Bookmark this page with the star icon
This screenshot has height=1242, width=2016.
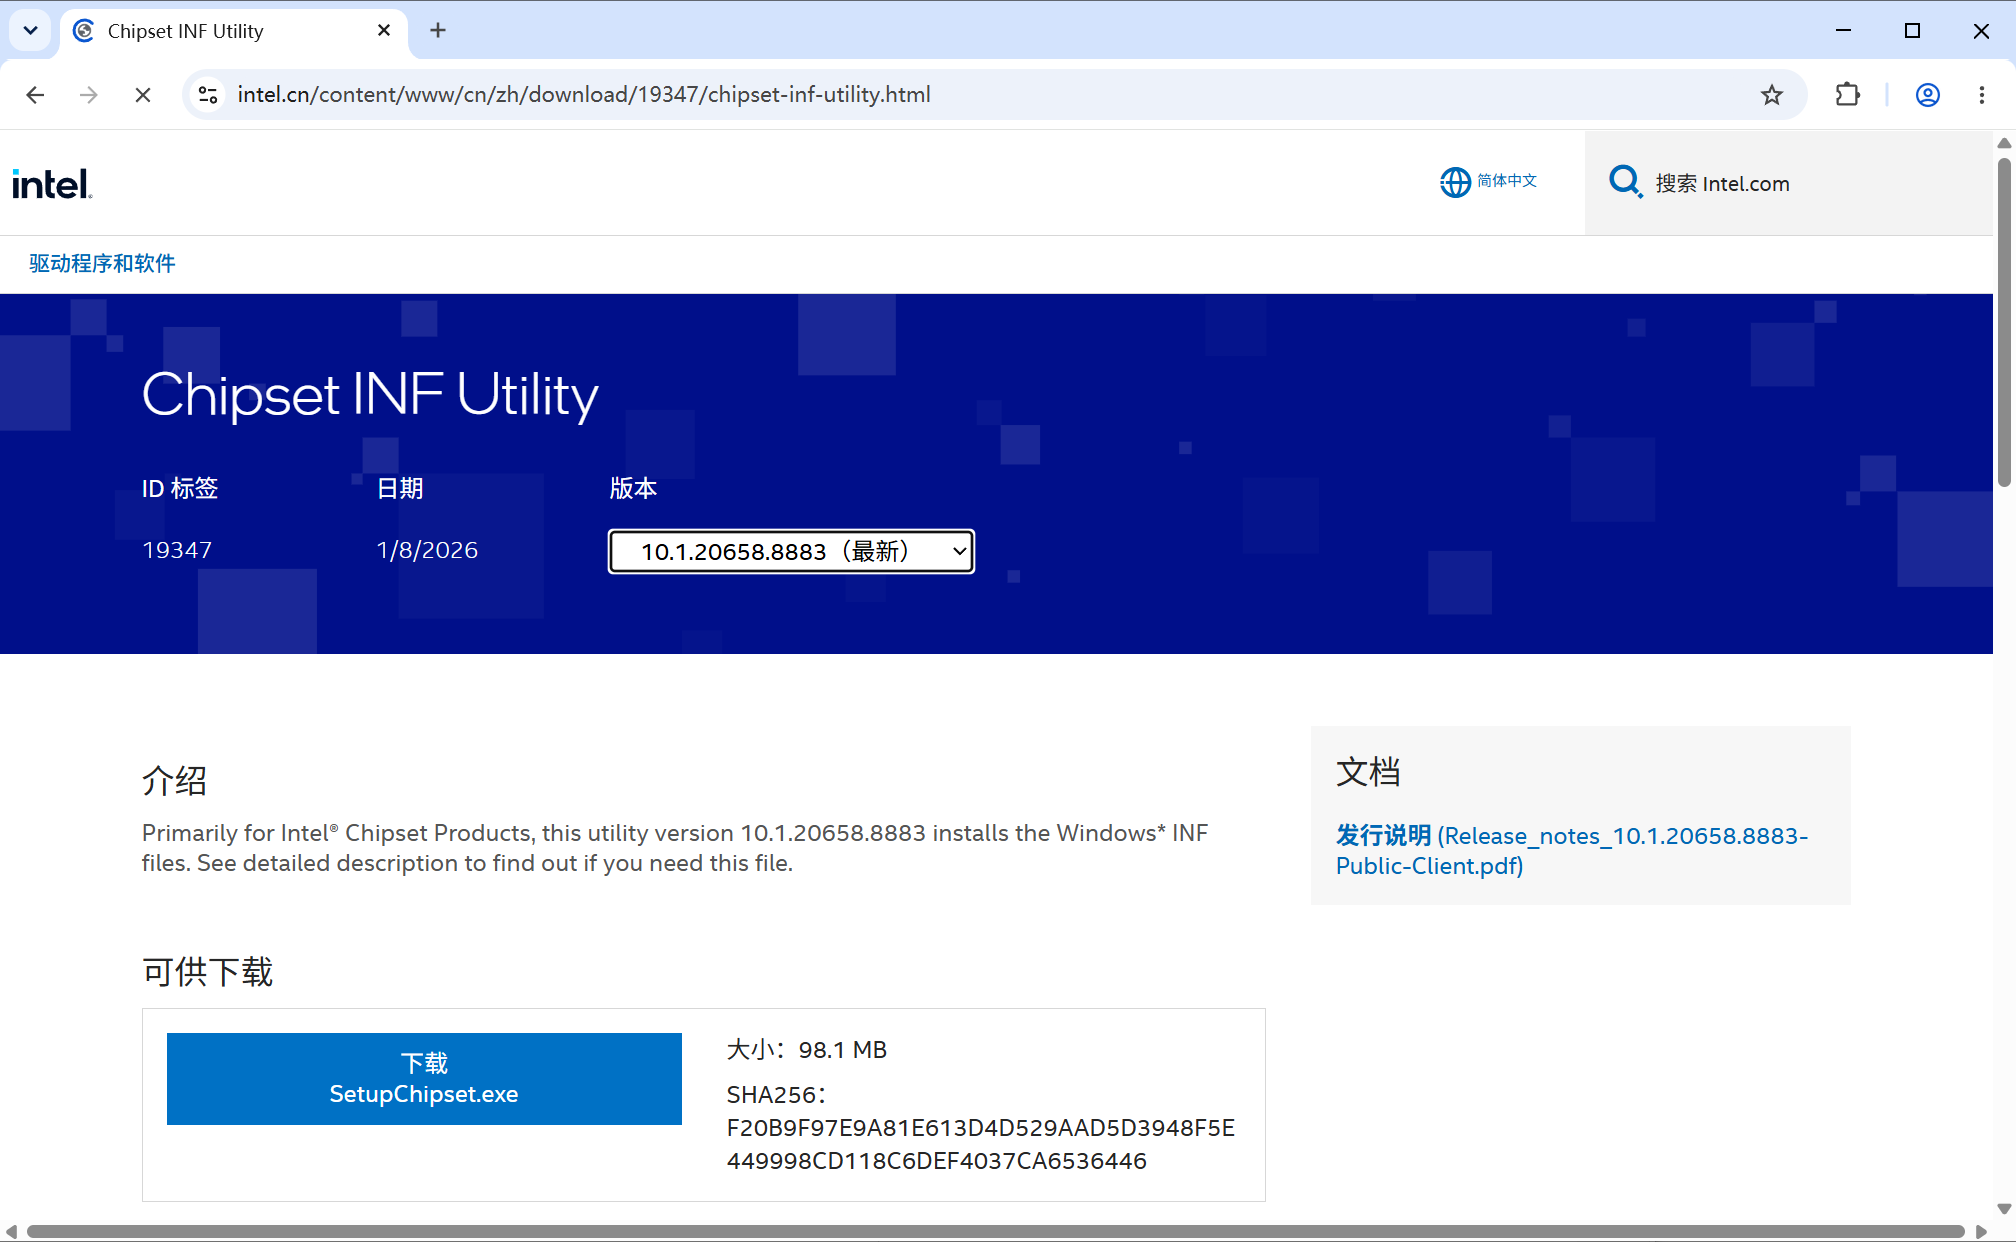pyautogui.click(x=1772, y=95)
